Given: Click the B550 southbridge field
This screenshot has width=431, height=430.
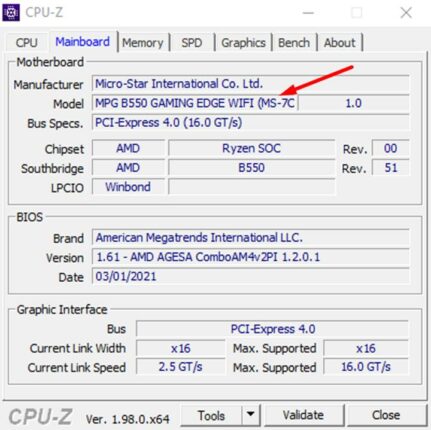Looking at the screenshot, I should 251,168.
